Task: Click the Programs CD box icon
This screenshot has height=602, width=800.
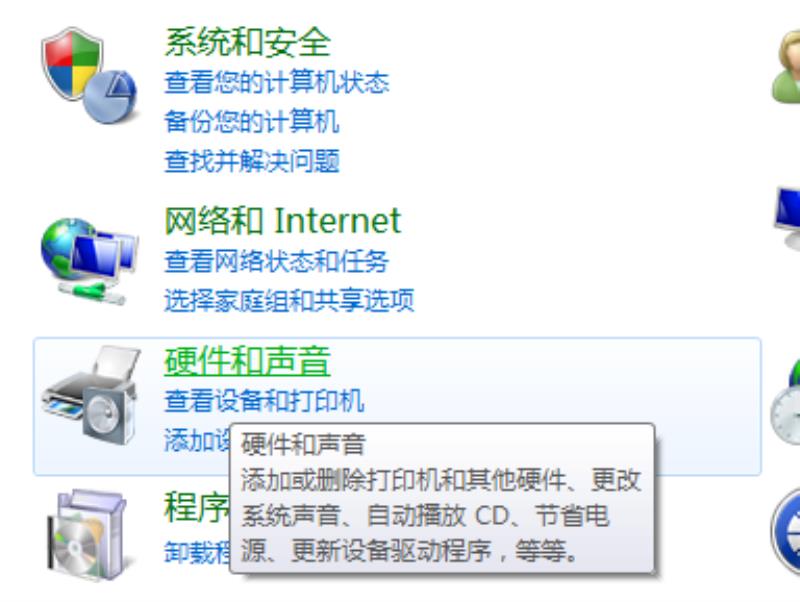Action: pyautogui.click(x=87, y=535)
